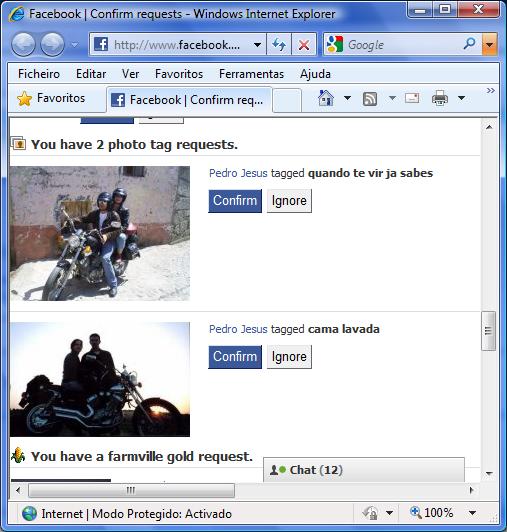The height and width of the screenshot is (532, 507).
Task: Click the horizontal scrollbar right arrow
Action: (471, 490)
